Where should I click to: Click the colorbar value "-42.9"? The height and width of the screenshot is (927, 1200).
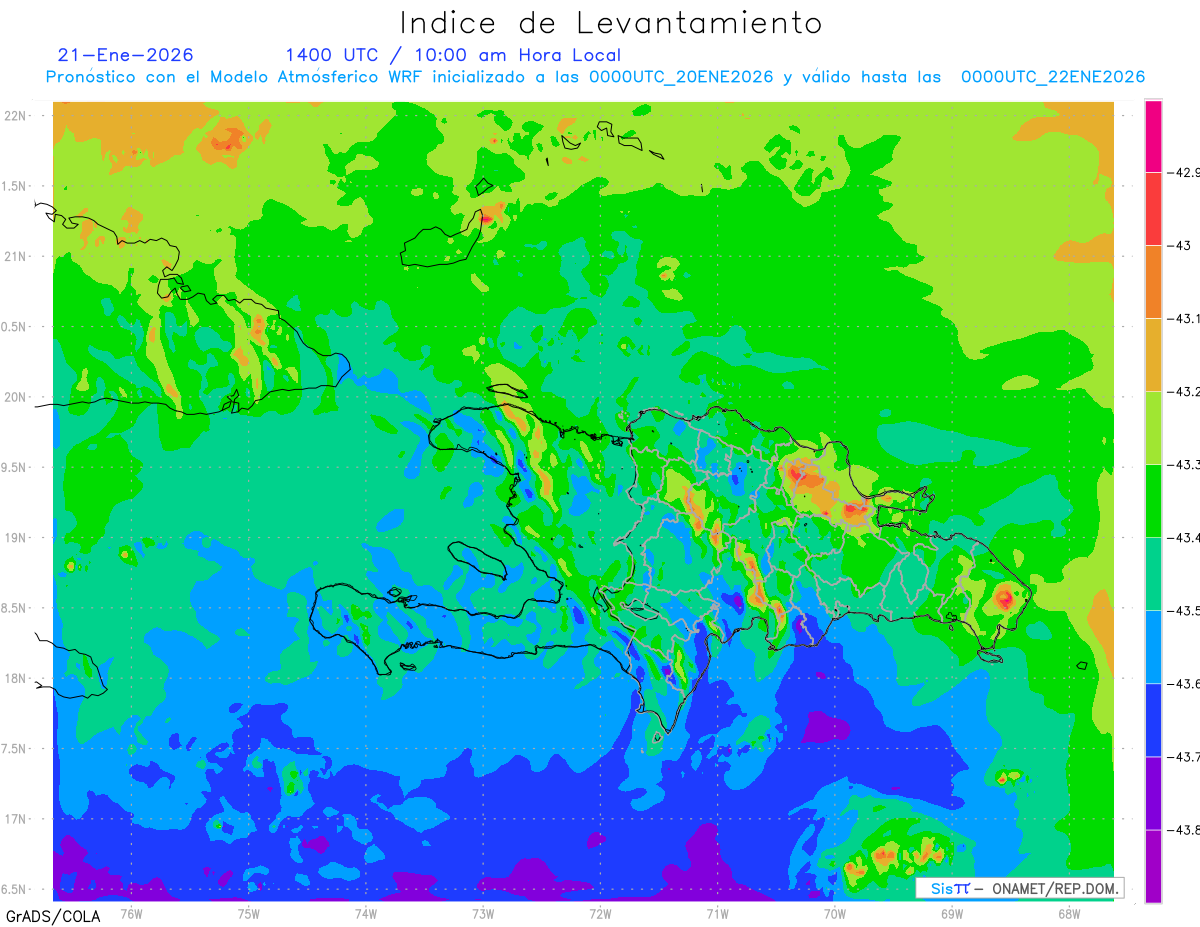[1186, 172]
